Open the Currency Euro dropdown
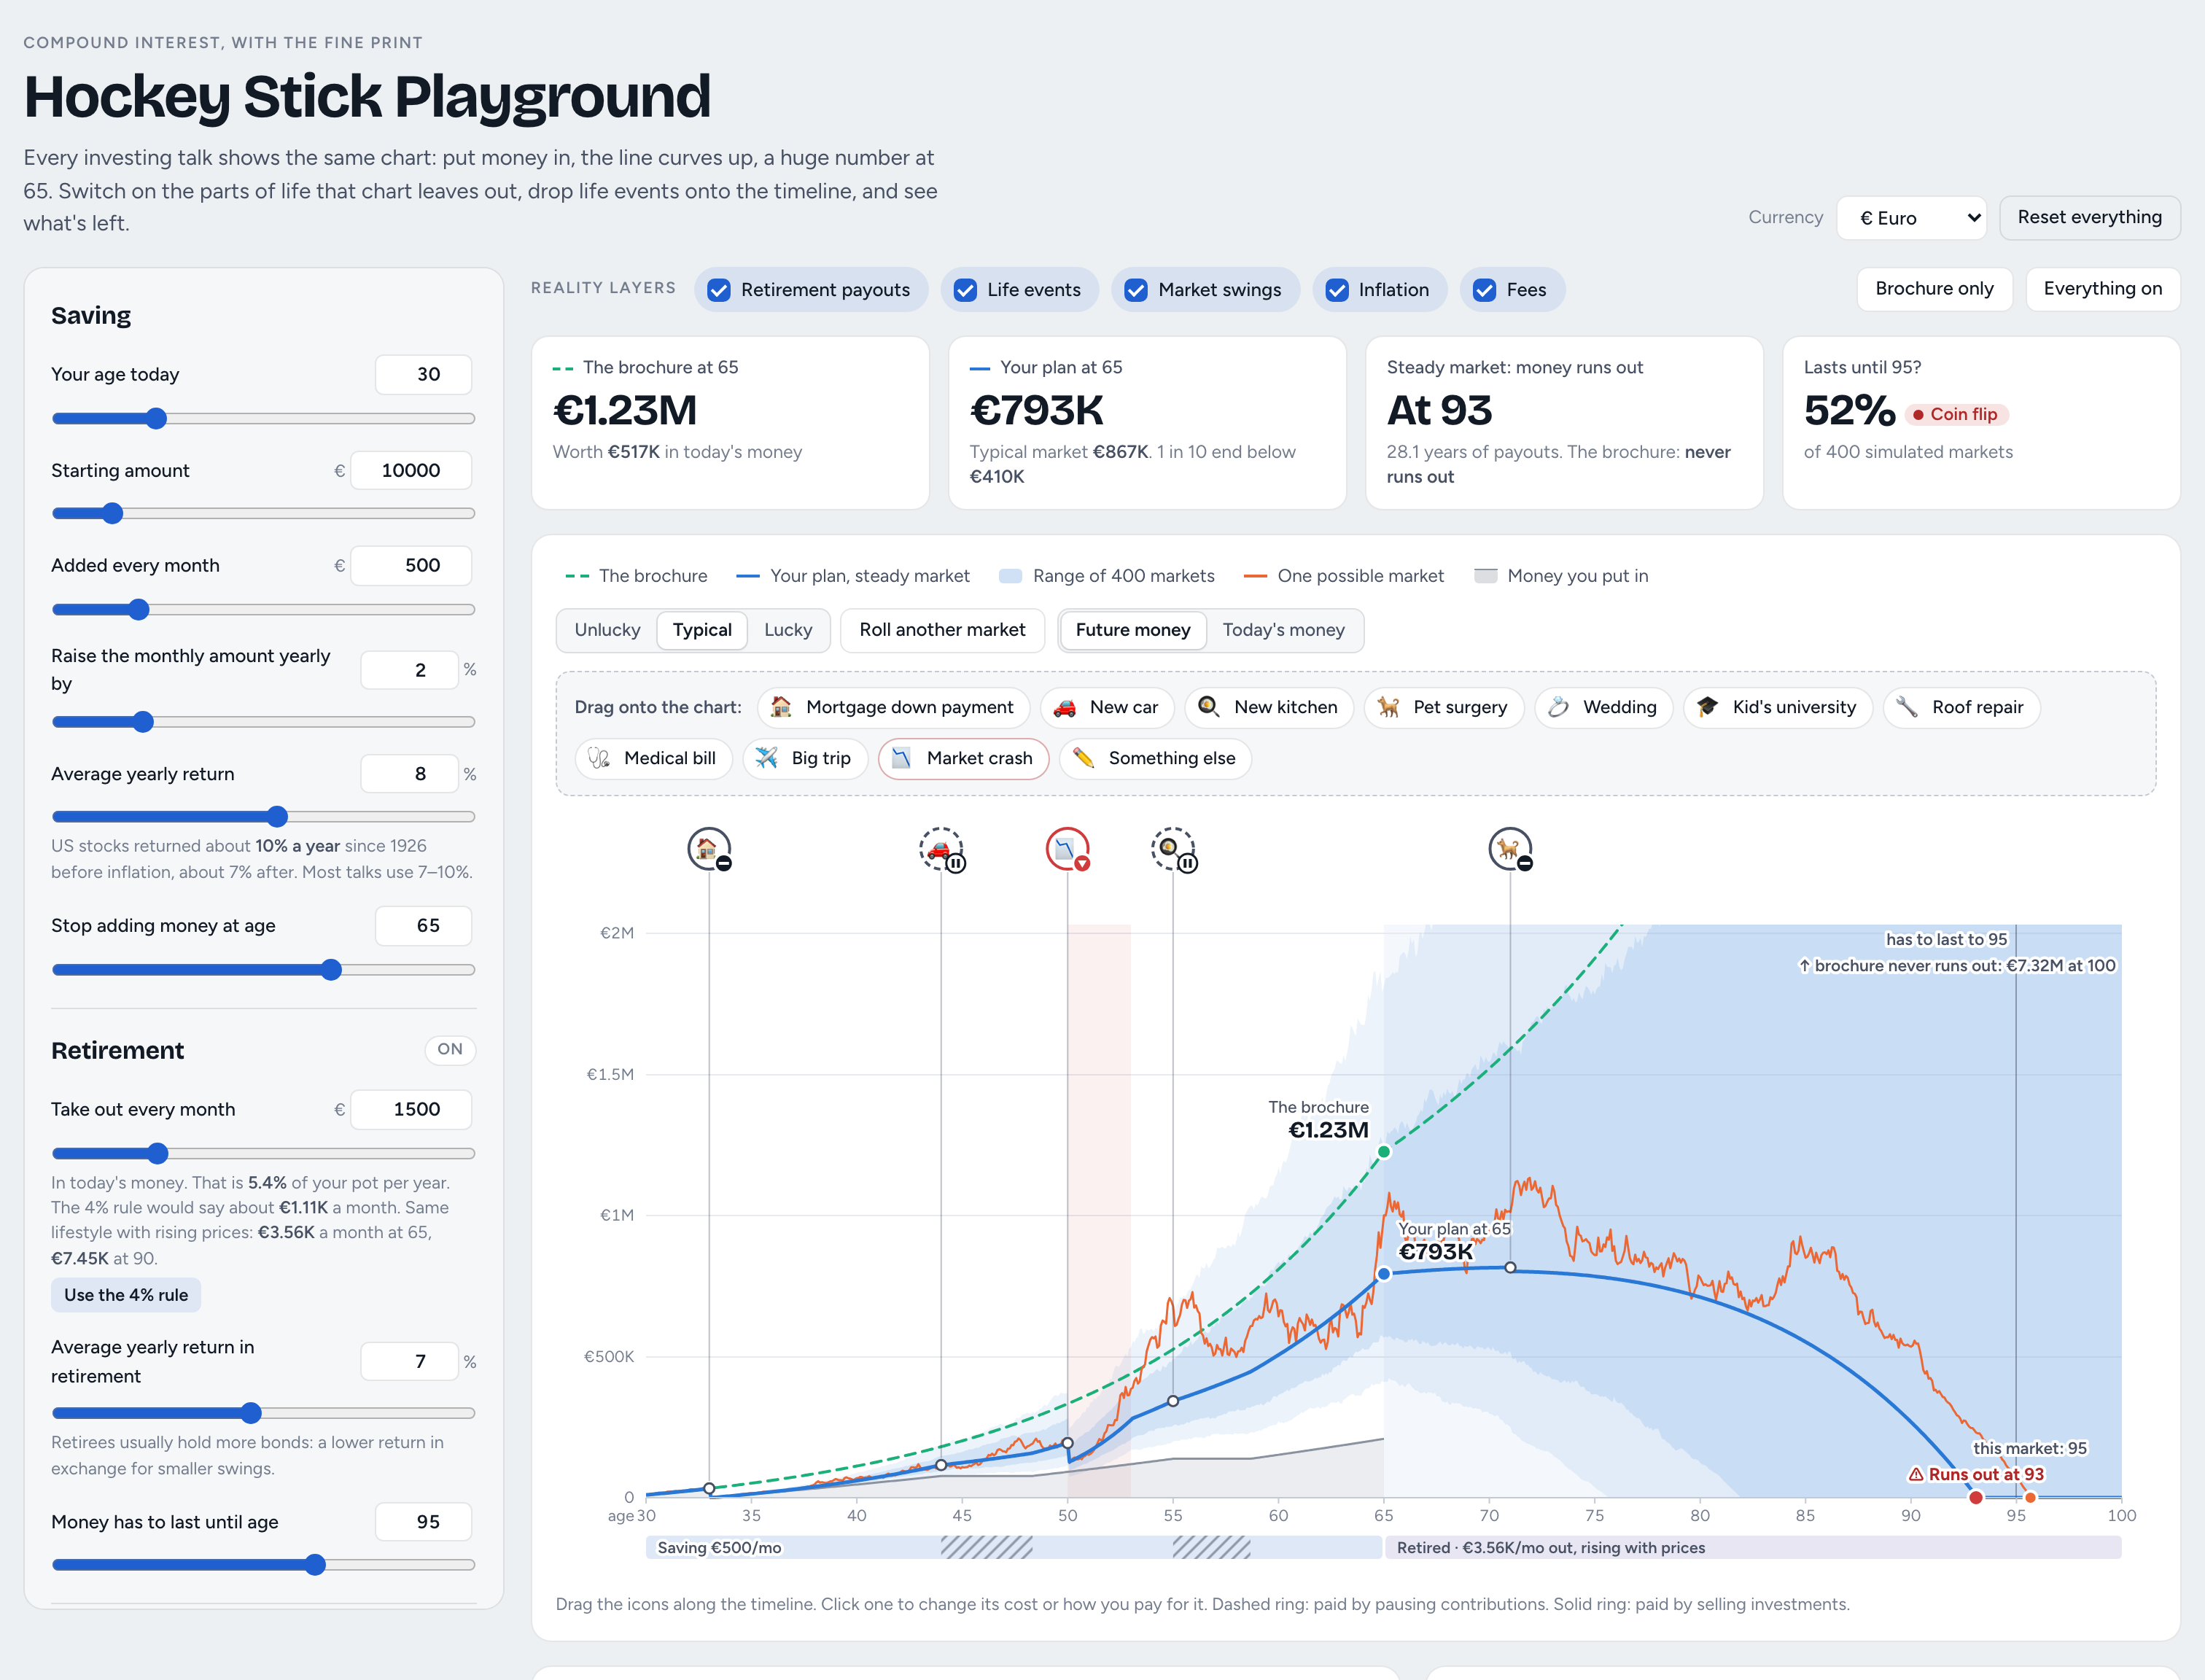2205x1680 pixels. [x=1911, y=218]
